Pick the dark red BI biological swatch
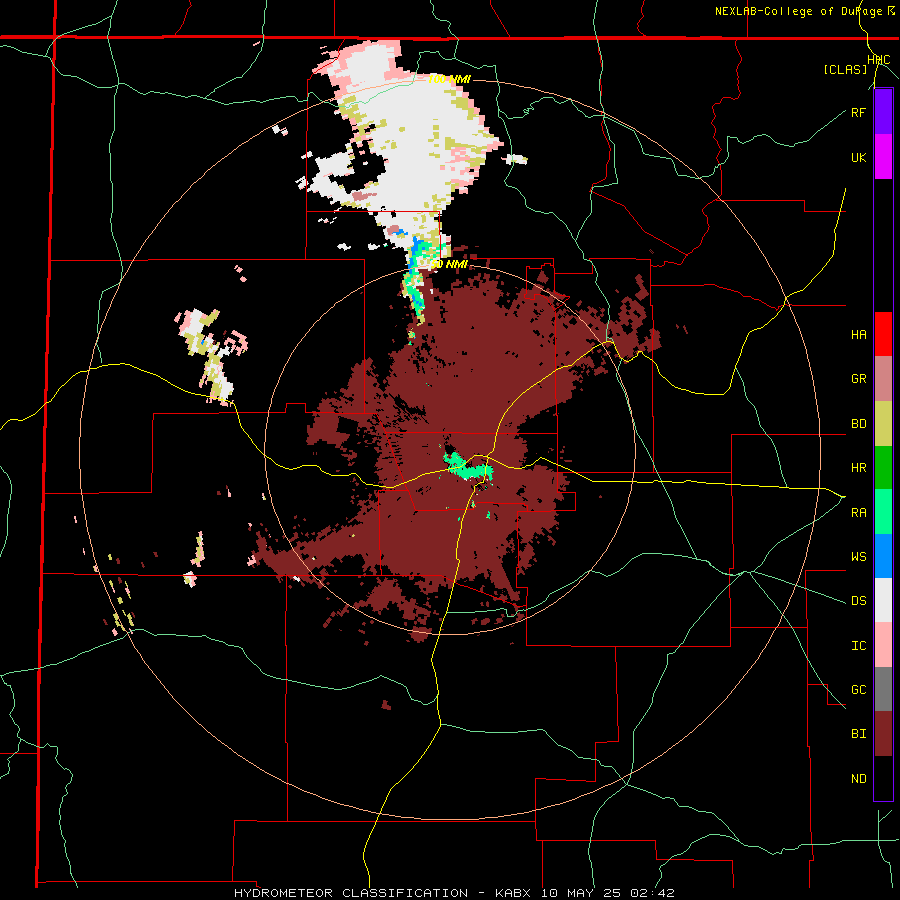Screen dimensions: 900x900 pyautogui.click(x=883, y=734)
